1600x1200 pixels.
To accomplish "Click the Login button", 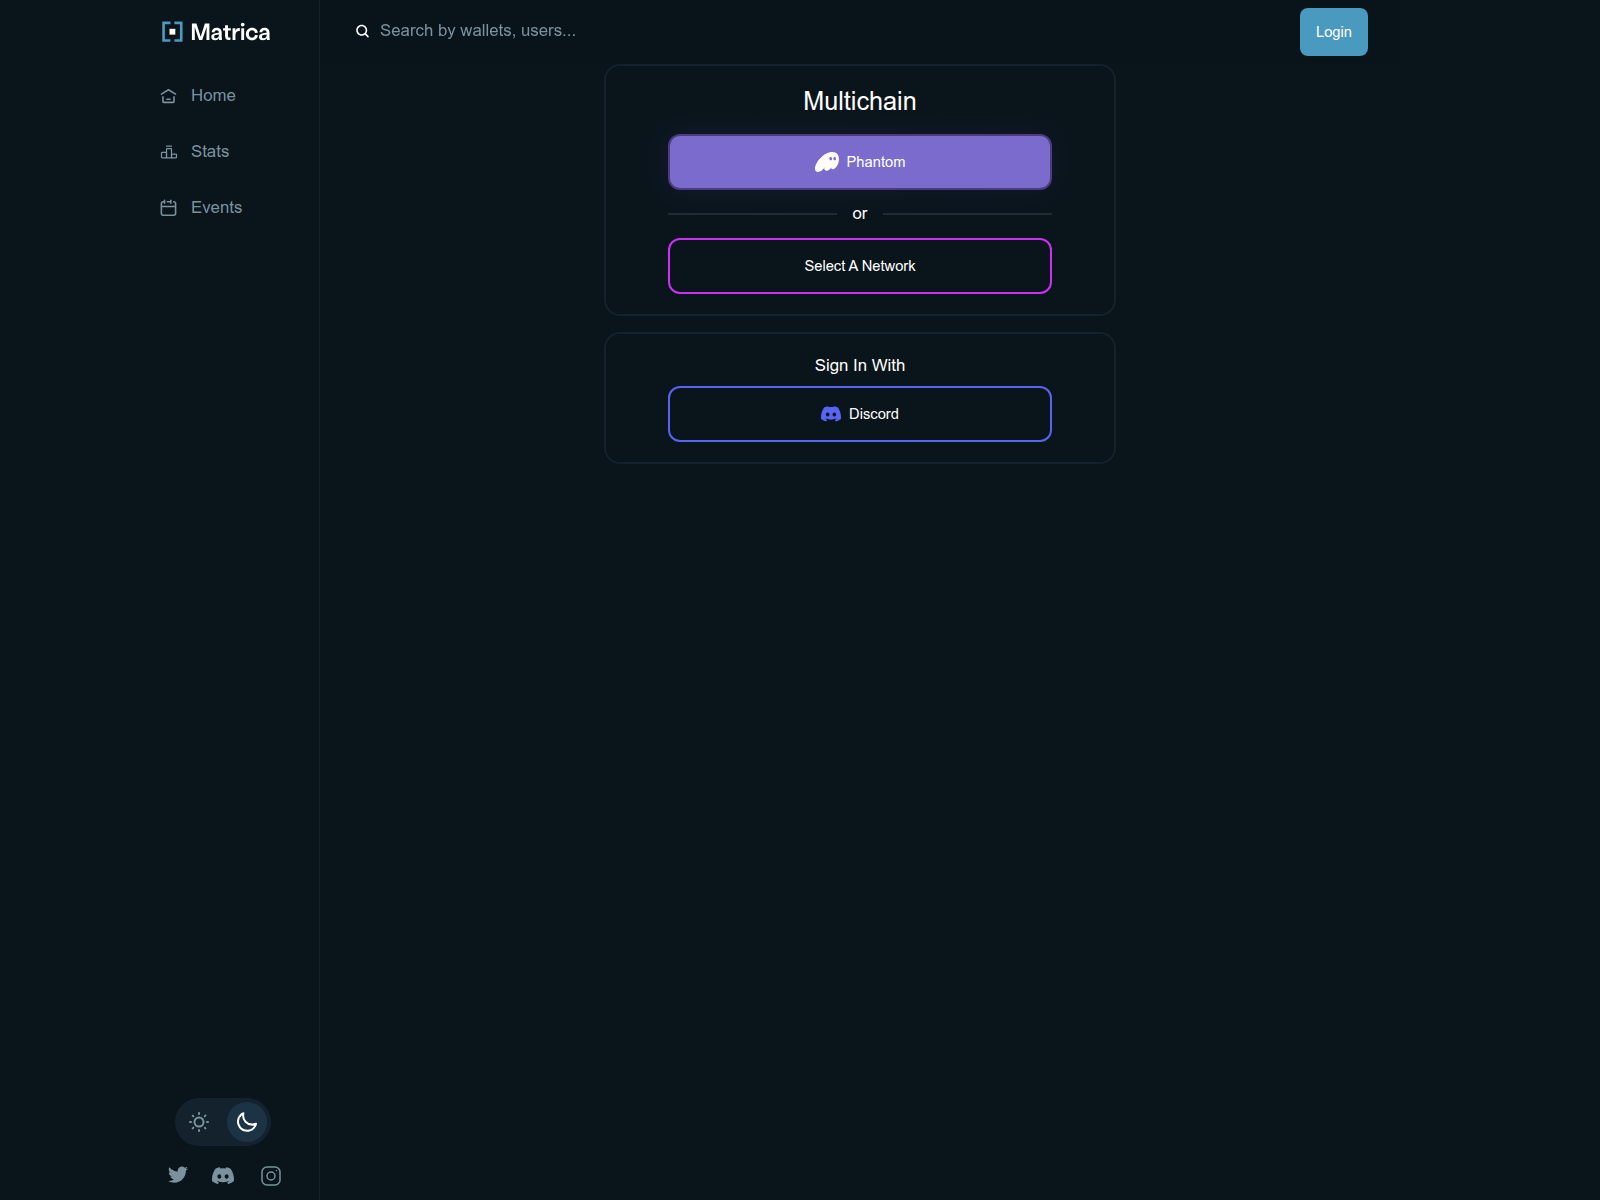I will [1333, 32].
